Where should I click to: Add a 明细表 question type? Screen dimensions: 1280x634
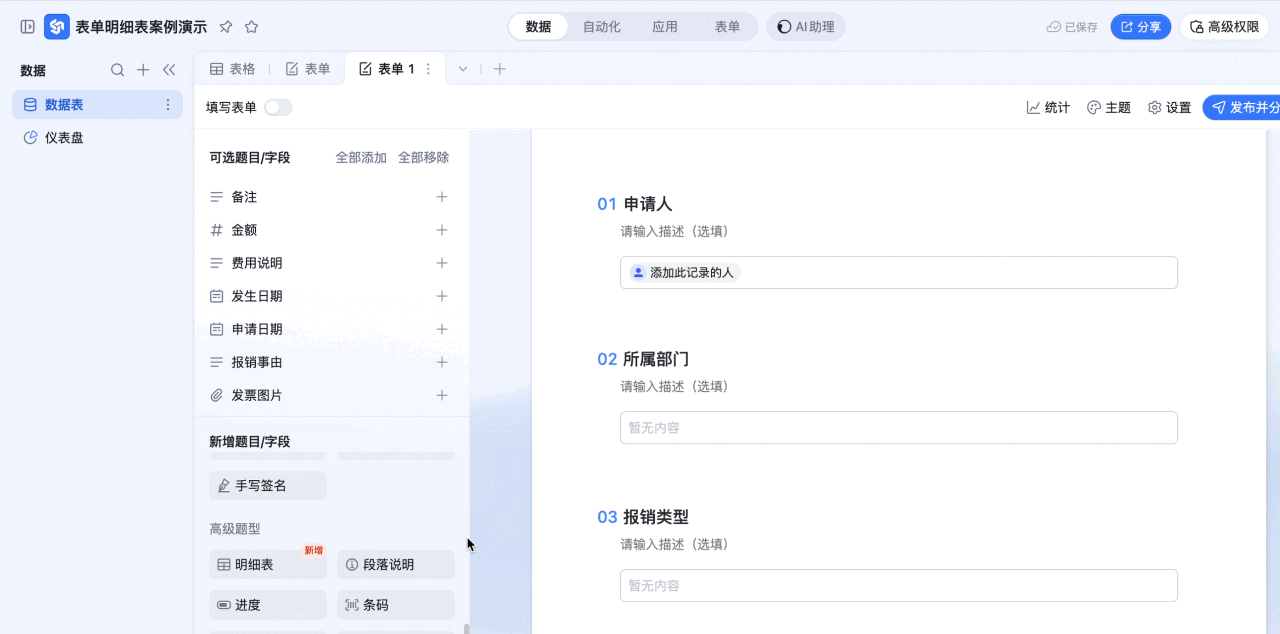coord(268,564)
